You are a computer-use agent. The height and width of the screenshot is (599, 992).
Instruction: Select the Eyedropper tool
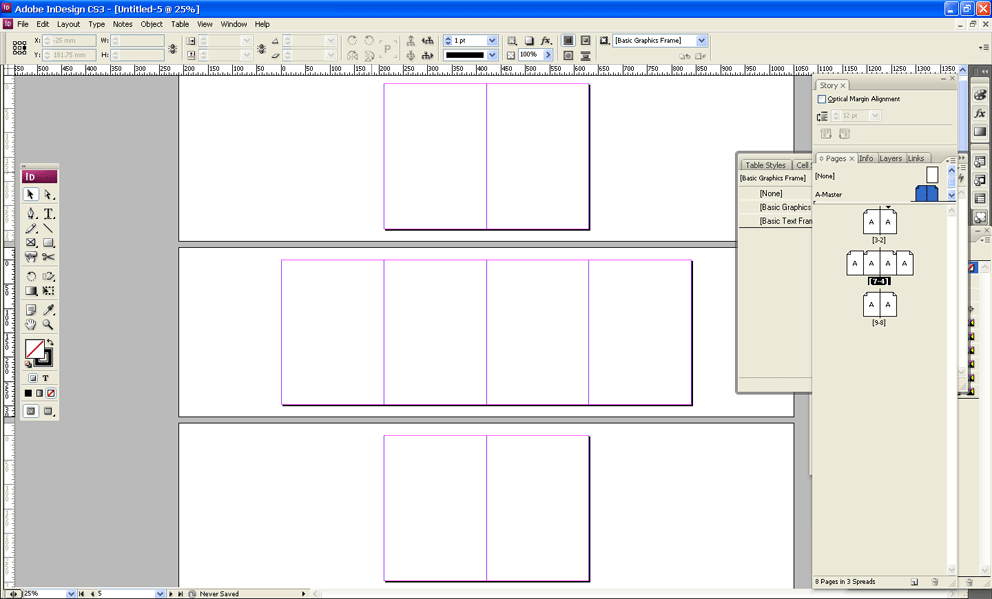click(x=48, y=310)
